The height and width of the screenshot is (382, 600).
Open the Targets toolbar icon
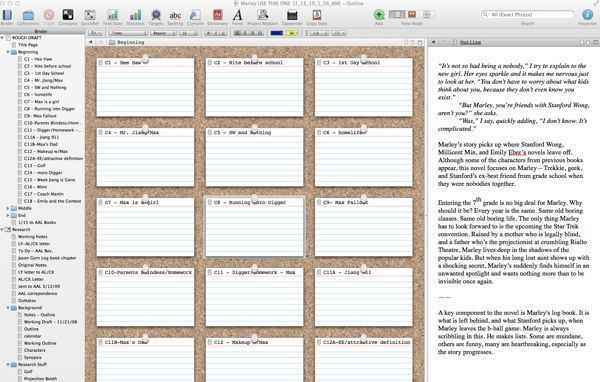tap(156, 15)
